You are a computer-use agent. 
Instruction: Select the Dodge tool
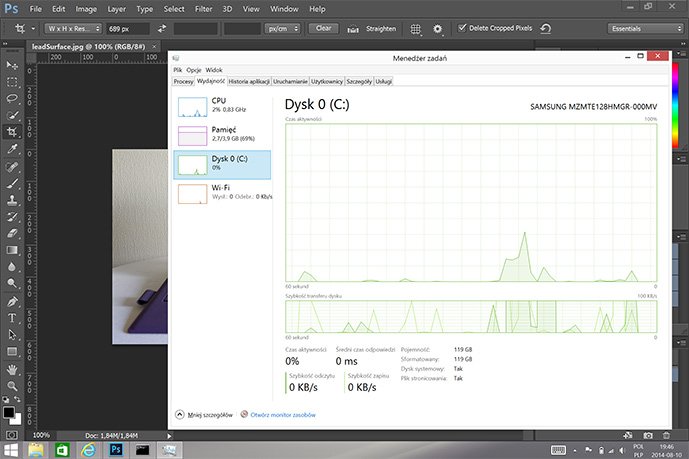[12, 283]
